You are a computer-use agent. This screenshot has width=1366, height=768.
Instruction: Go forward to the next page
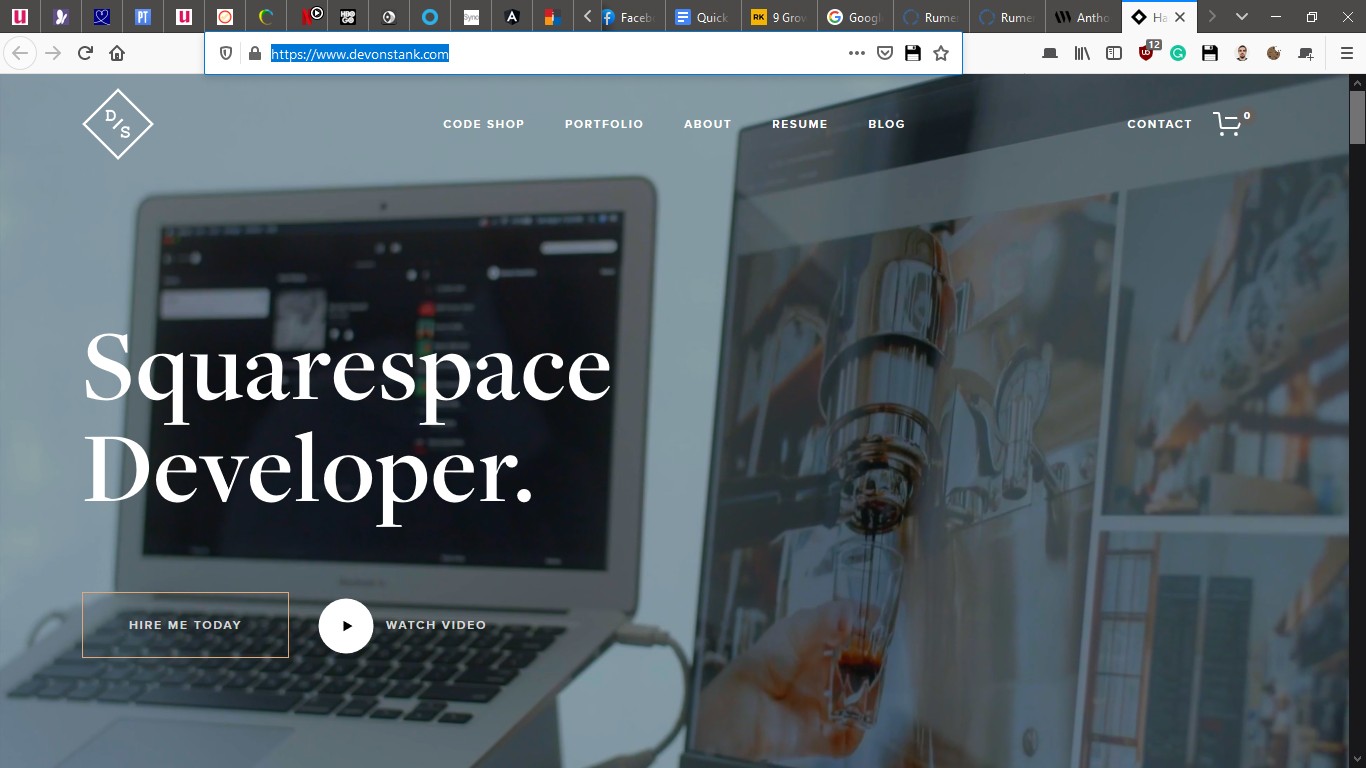coord(53,53)
